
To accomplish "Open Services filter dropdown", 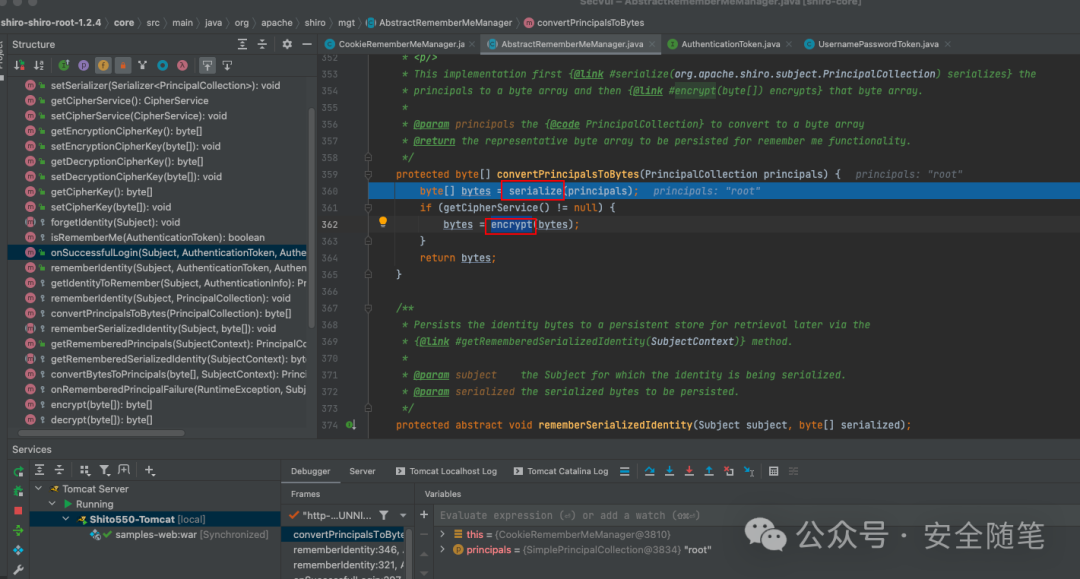I will pos(105,470).
